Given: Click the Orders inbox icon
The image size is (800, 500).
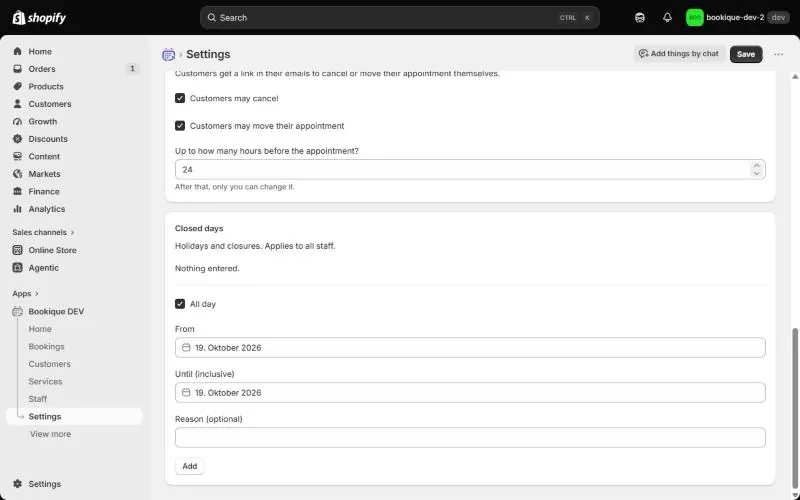Looking at the screenshot, I should (18, 69).
